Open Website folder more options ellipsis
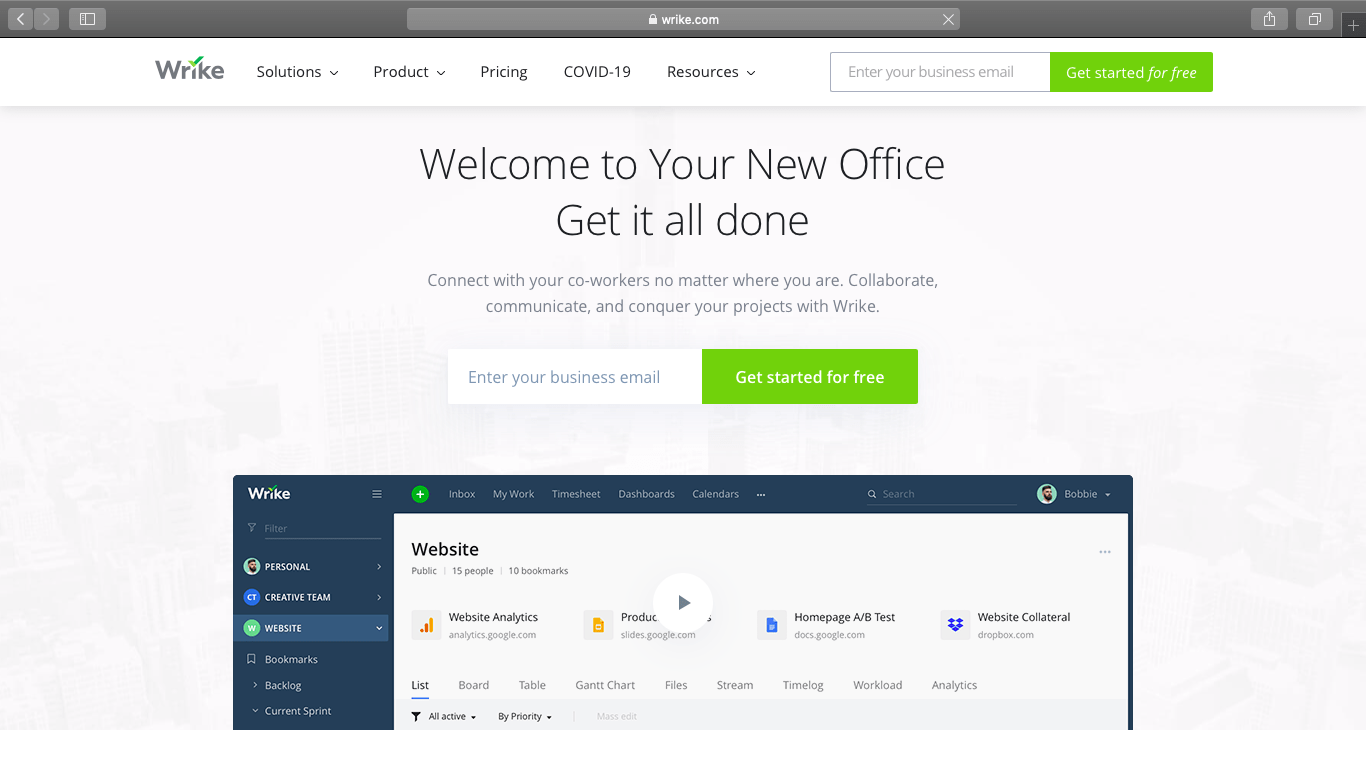The image size is (1366, 768). tap(1105, 551)
